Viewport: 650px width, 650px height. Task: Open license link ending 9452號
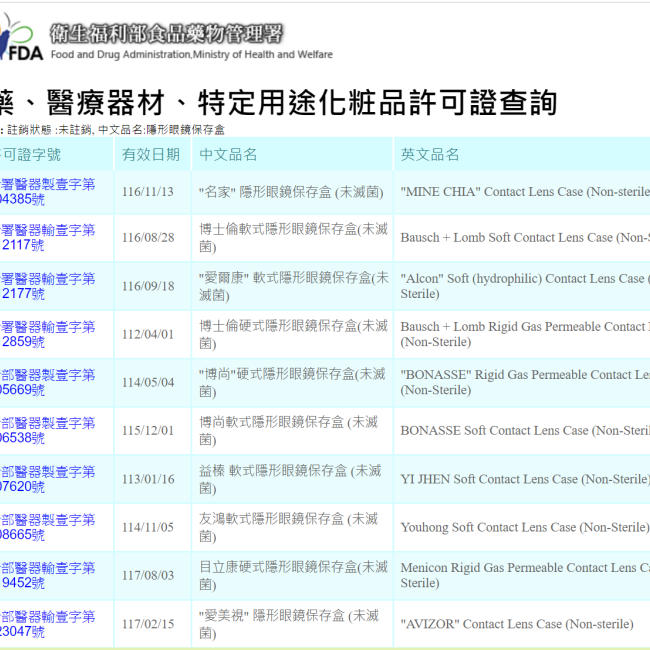pyautogui.click(x=47, y=575)
